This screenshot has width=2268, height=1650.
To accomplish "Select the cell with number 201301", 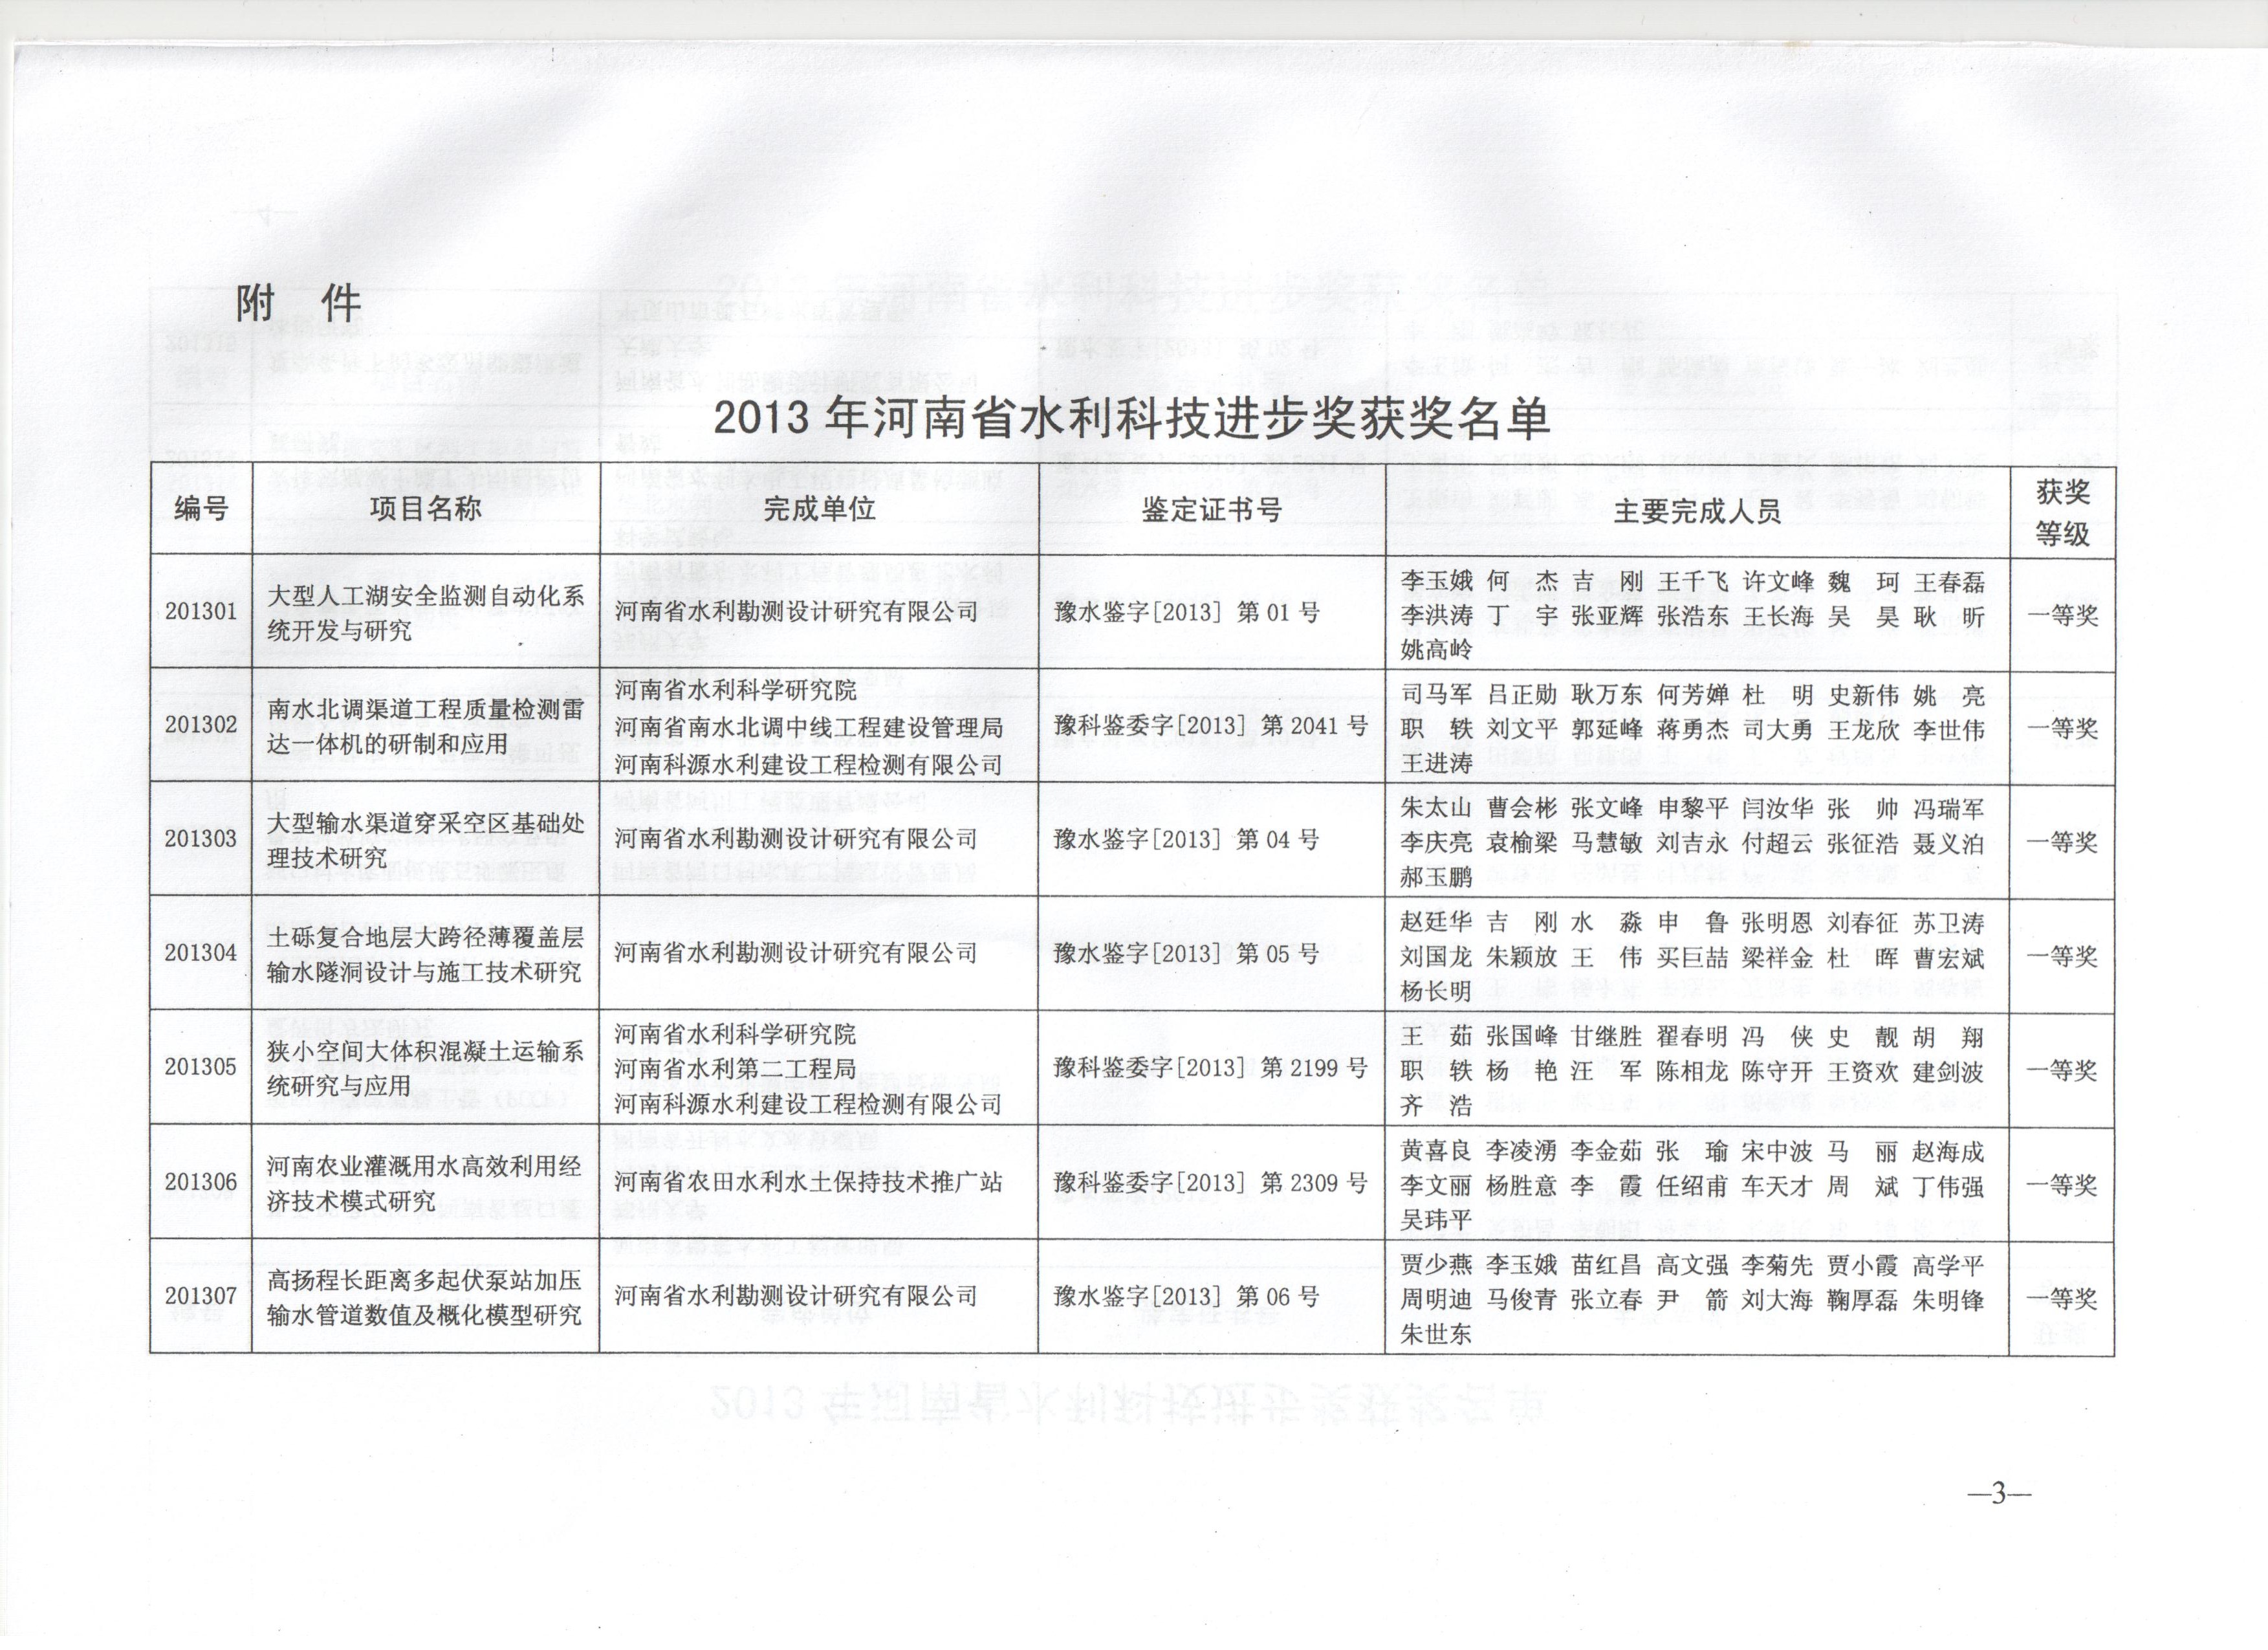I will (201, 611).
